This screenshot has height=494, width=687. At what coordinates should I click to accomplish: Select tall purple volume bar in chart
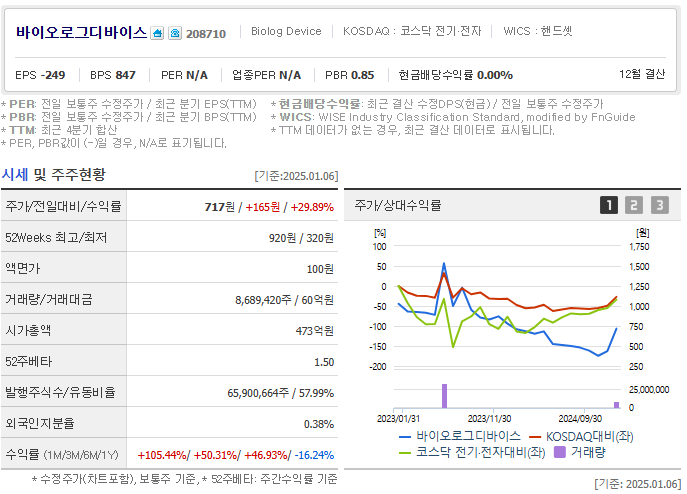pyautogui.click(x=444, y=396)
